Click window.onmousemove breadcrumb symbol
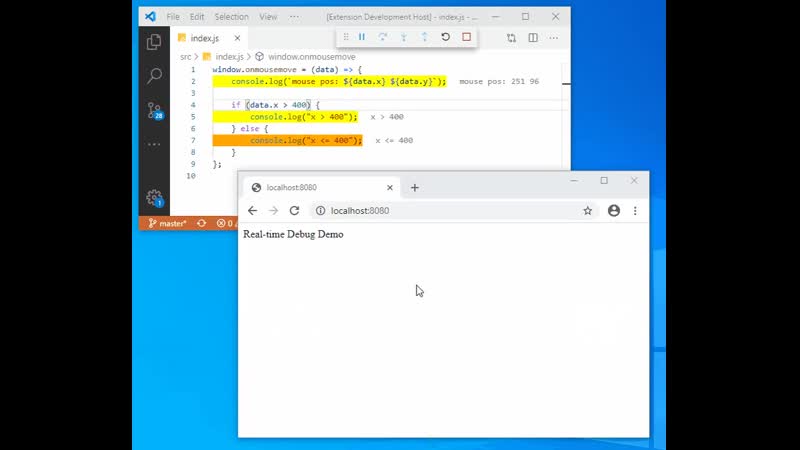The height and width of the screenshot is (450, 800). point(312,57)
